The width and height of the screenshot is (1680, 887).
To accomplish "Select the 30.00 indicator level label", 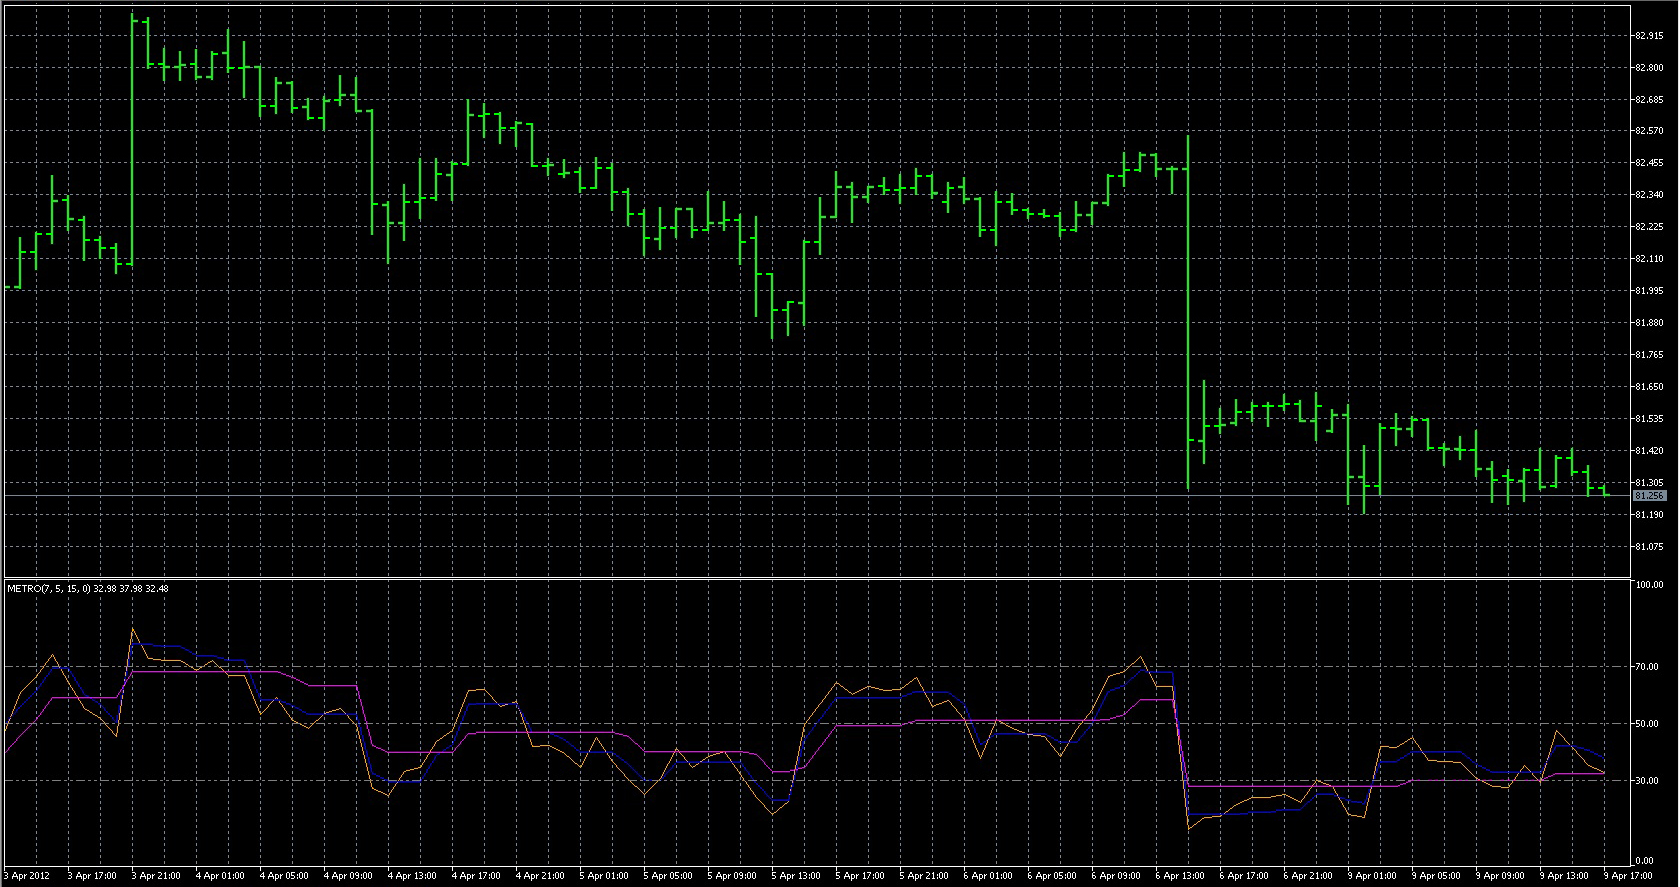I will (1646, 781).
